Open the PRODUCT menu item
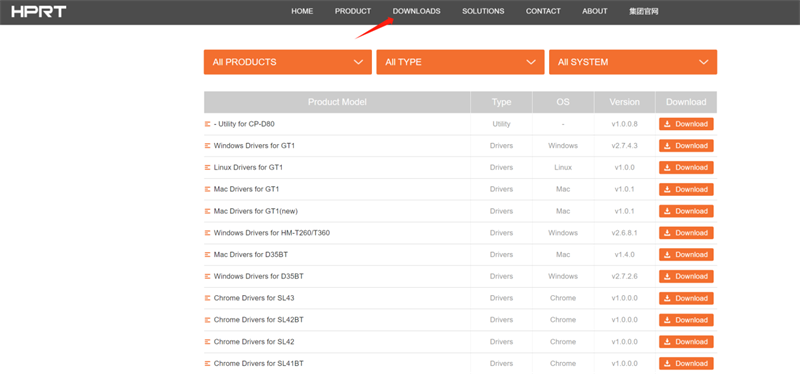This screenshot has width=800, height=374. (353, 11)
